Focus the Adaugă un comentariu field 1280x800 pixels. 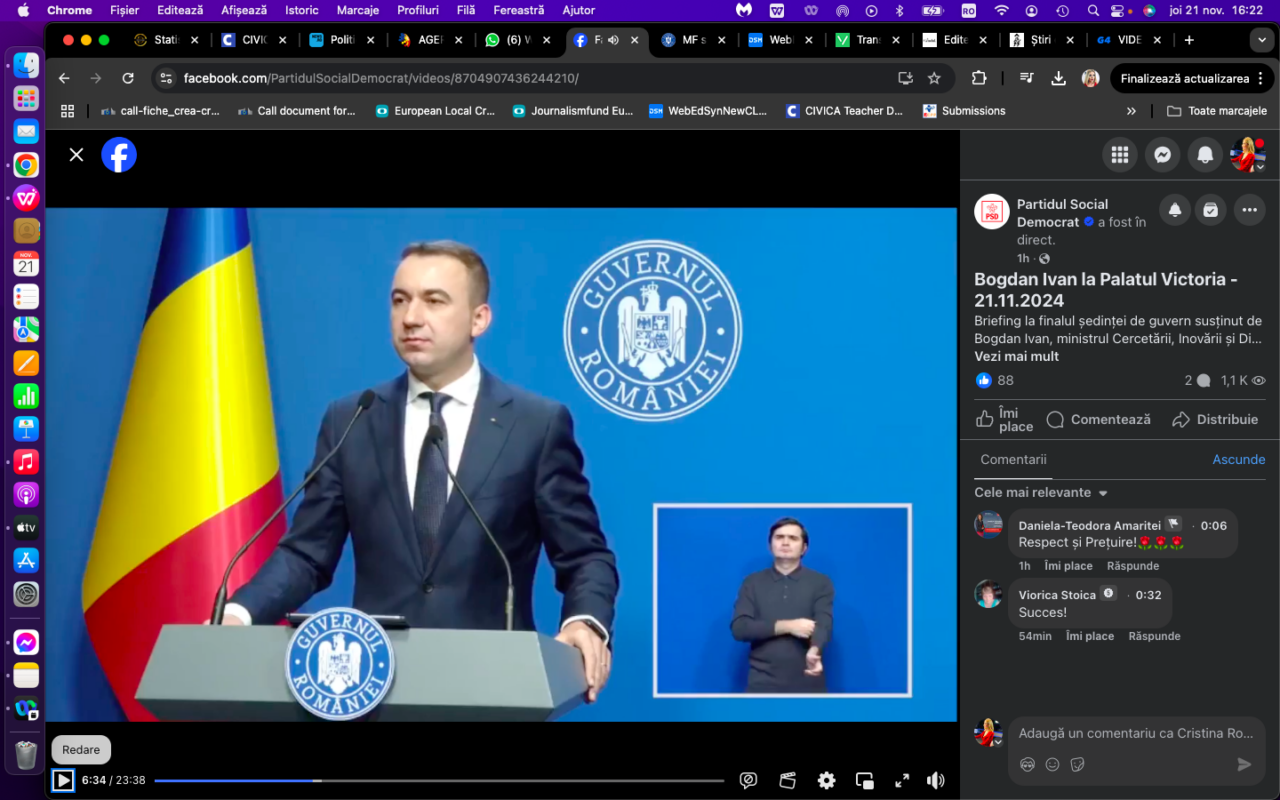tap(1135, 733)
